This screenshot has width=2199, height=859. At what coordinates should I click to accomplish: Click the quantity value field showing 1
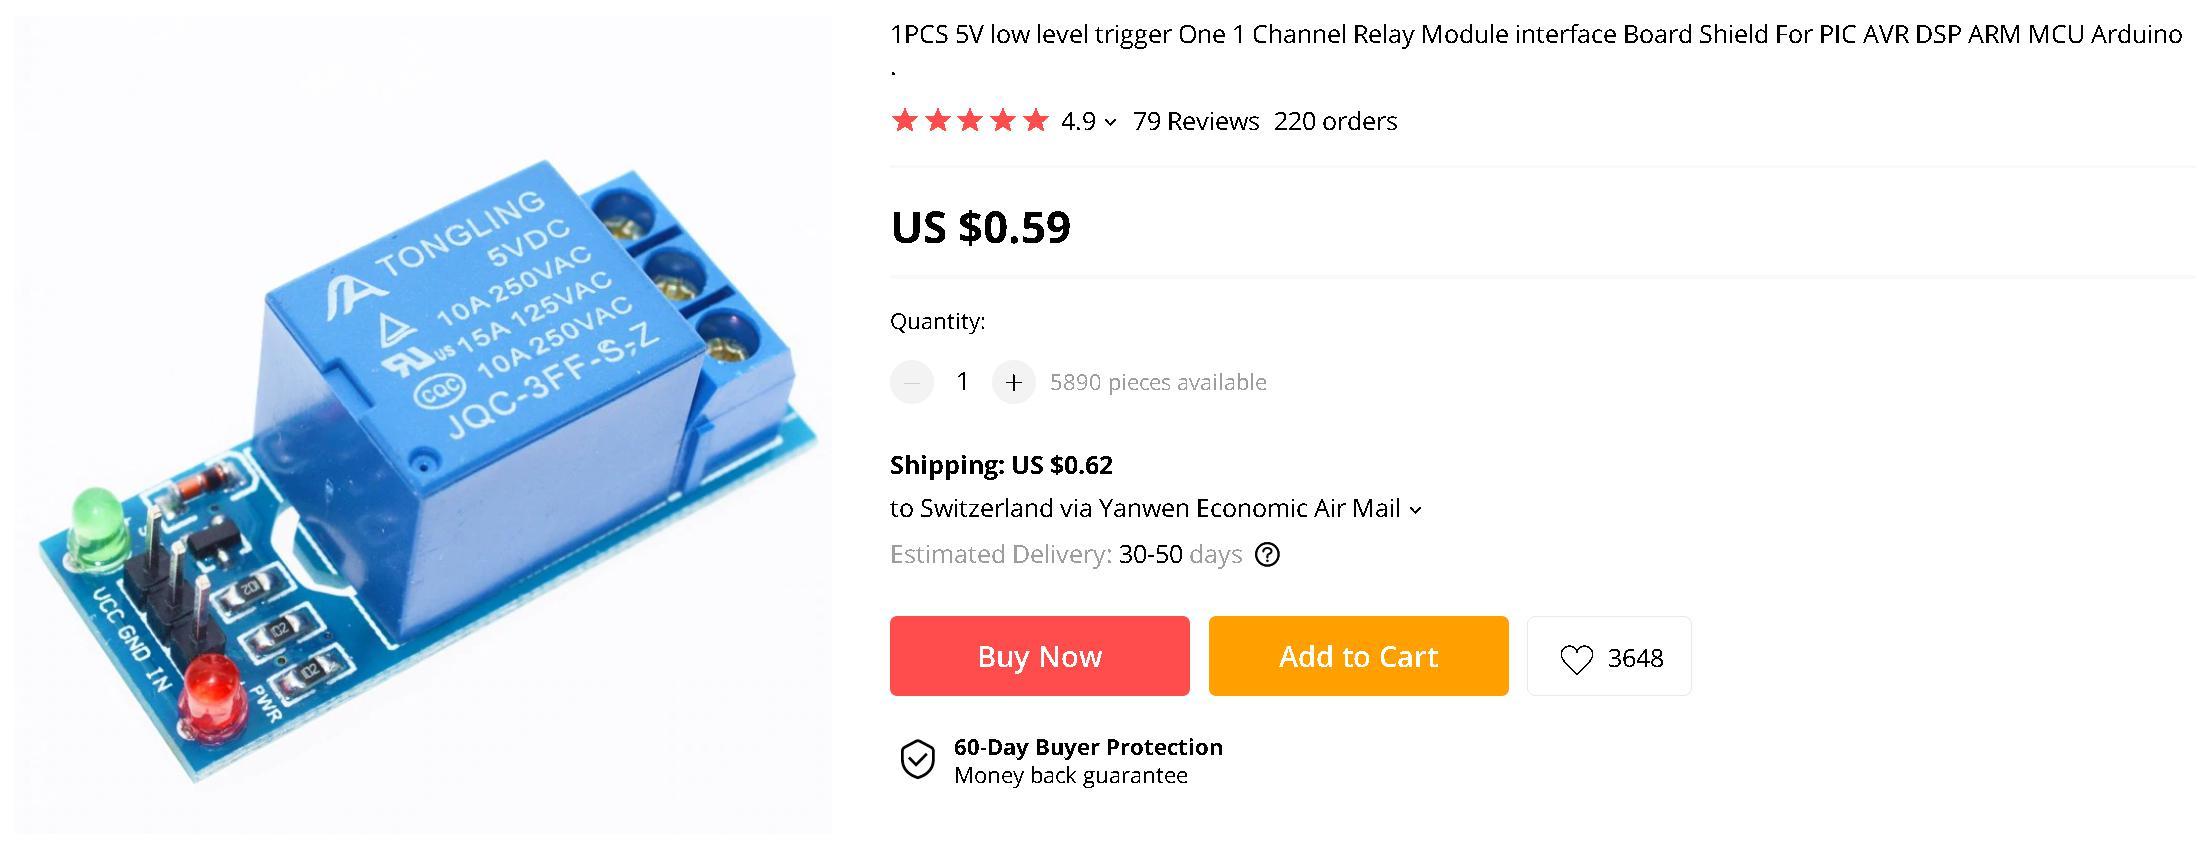click(962, 382)
